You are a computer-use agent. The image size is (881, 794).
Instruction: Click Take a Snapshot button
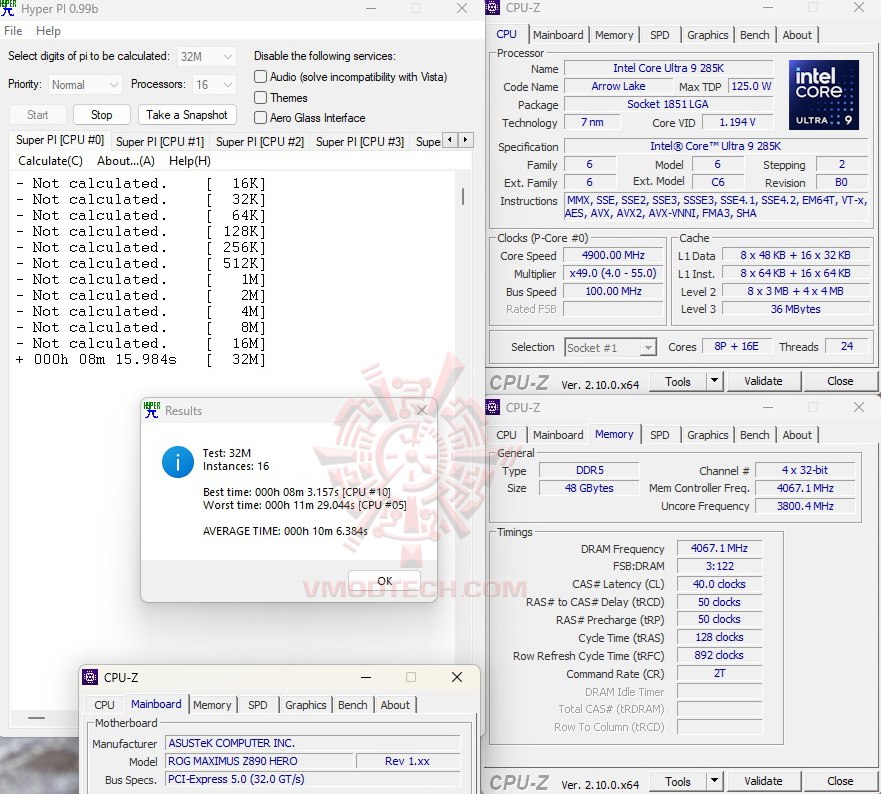187,115
